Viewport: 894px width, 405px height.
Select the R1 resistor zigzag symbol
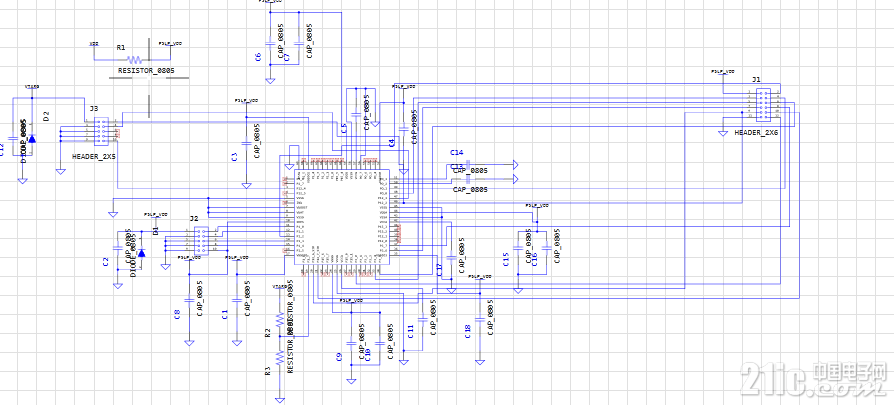135,59
